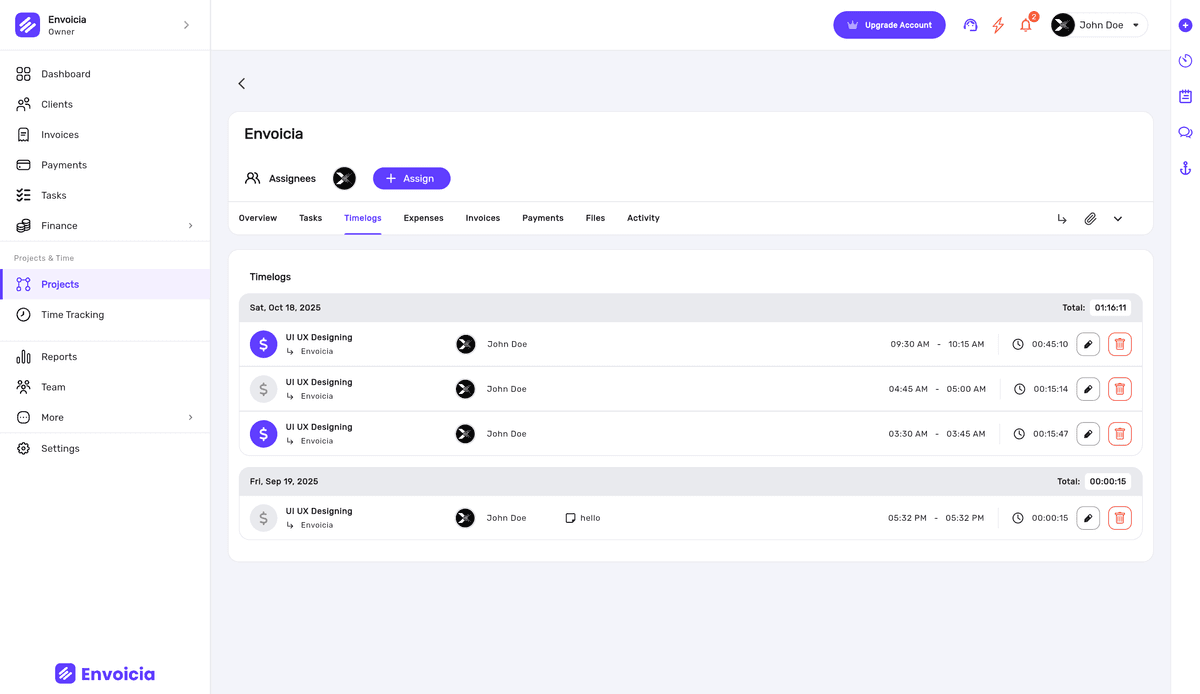Image resolution: width=1200 pixels, height=694 pixels.
Task: Click the Upgrade Account button
Action: (889, 23)
